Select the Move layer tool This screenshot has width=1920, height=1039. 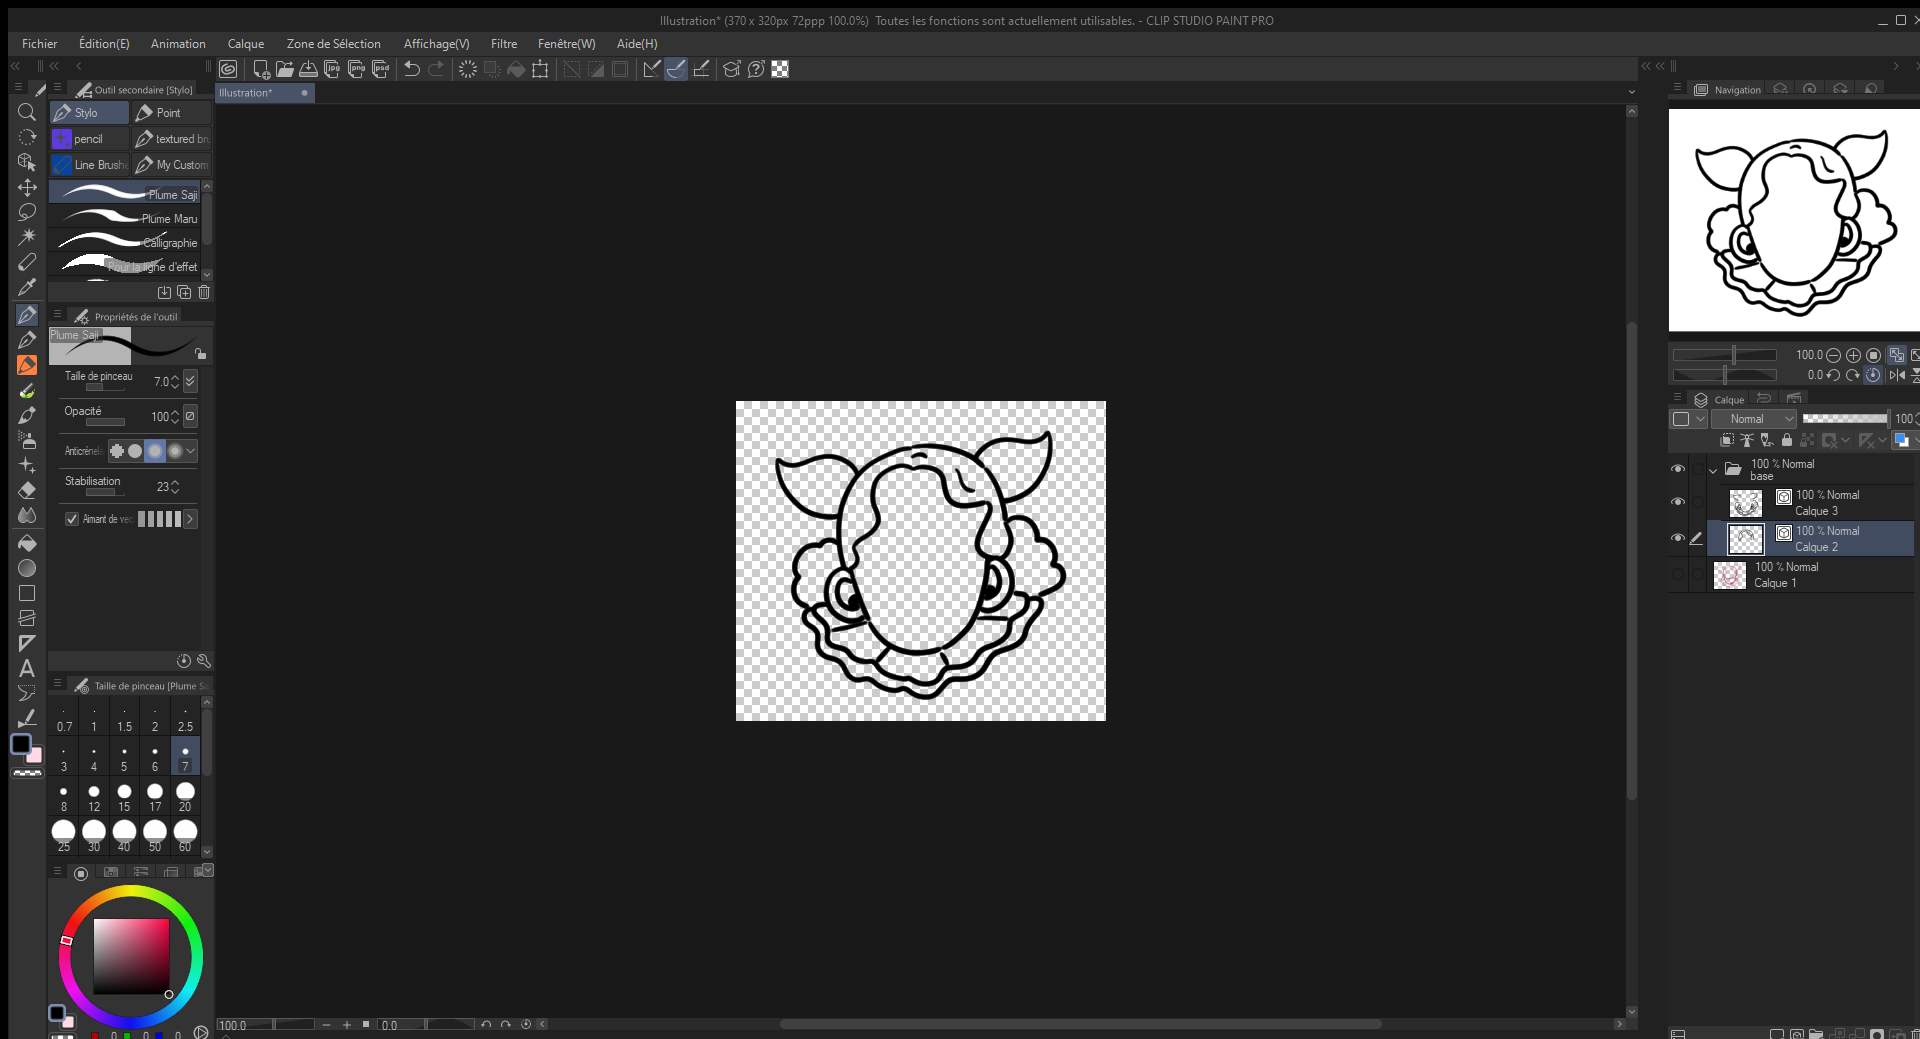click(x=27, y=187)
